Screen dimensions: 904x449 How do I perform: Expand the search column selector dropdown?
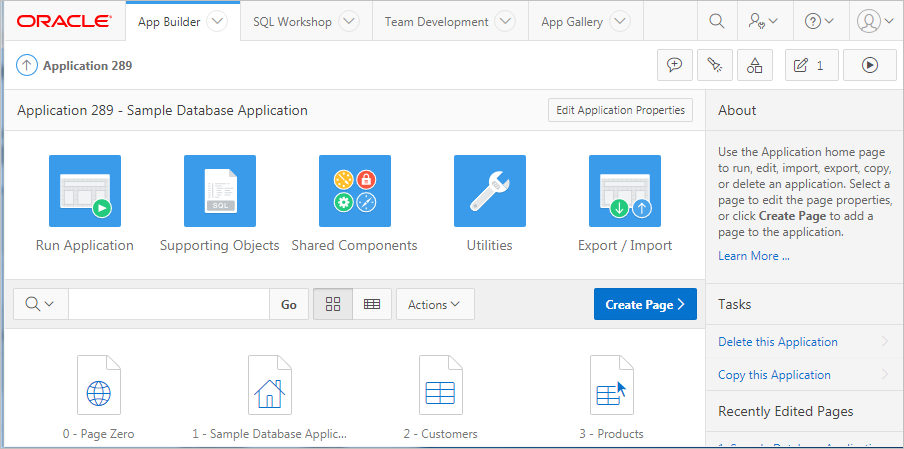coord(41,304)
